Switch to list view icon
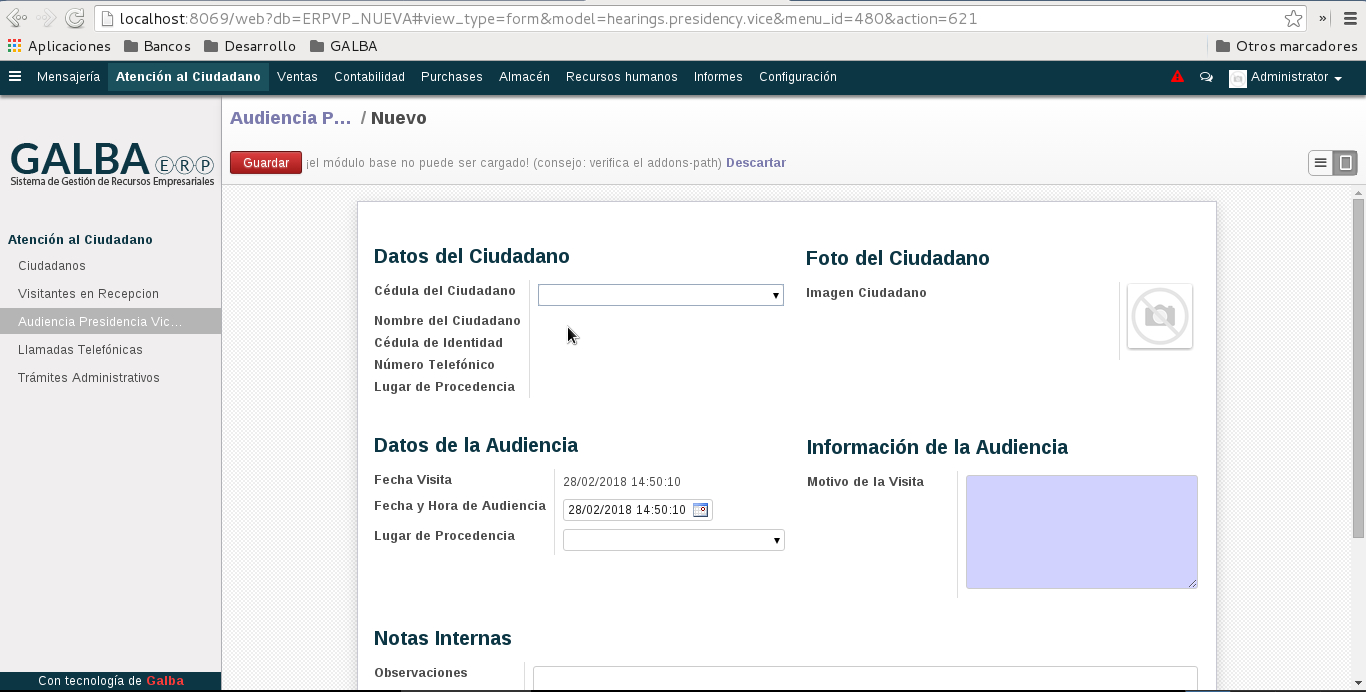The height and width of the screenshot is (692, 1366). (1321, 163)
